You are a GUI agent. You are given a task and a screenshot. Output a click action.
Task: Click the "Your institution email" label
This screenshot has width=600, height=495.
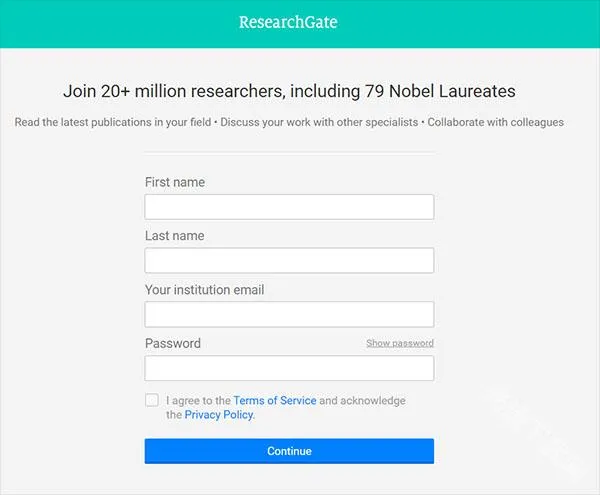204,290
